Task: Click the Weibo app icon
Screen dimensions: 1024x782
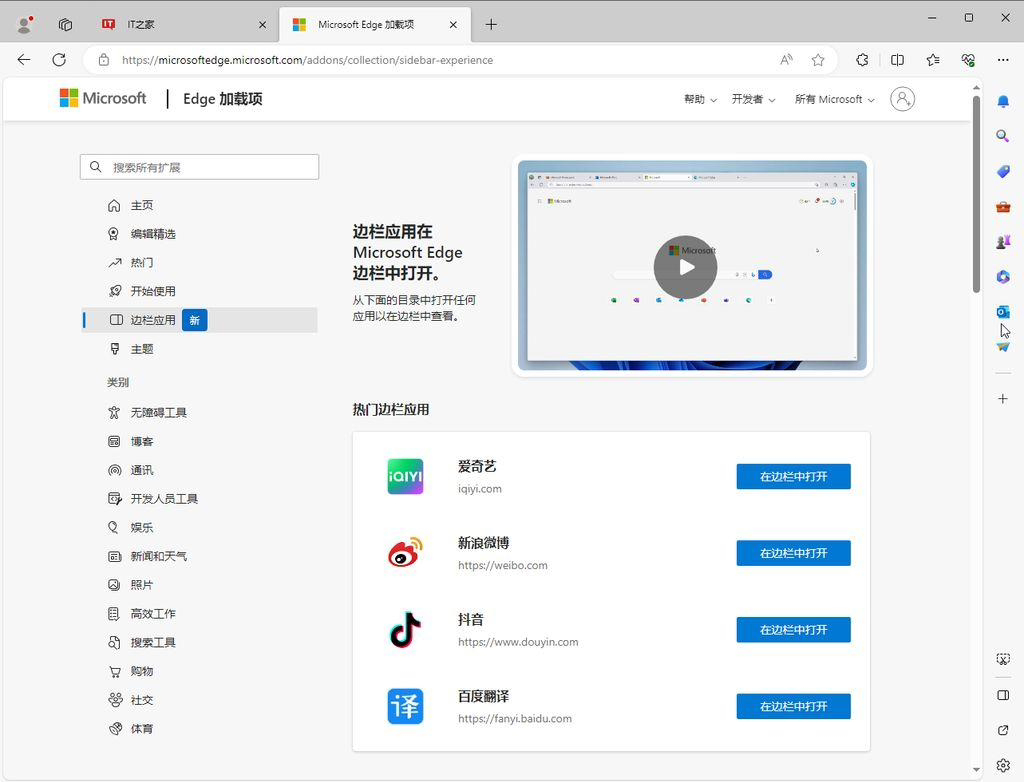Action: (x=406, y=553)
